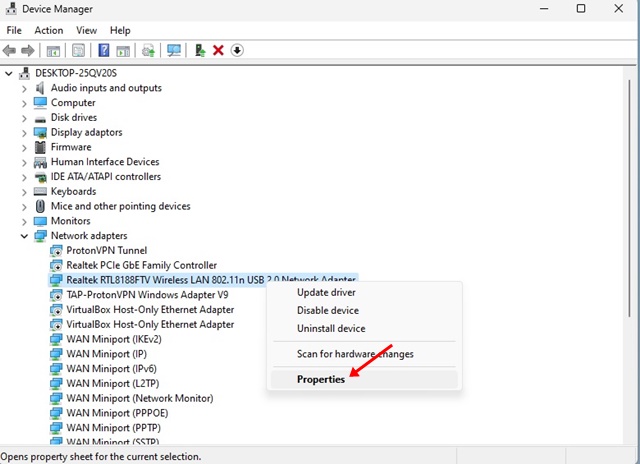Image resolution: width=640 pixels, height=464 pixels.
Task: Click the Back arrow toolbar icon
Action: tap(9, 51)
